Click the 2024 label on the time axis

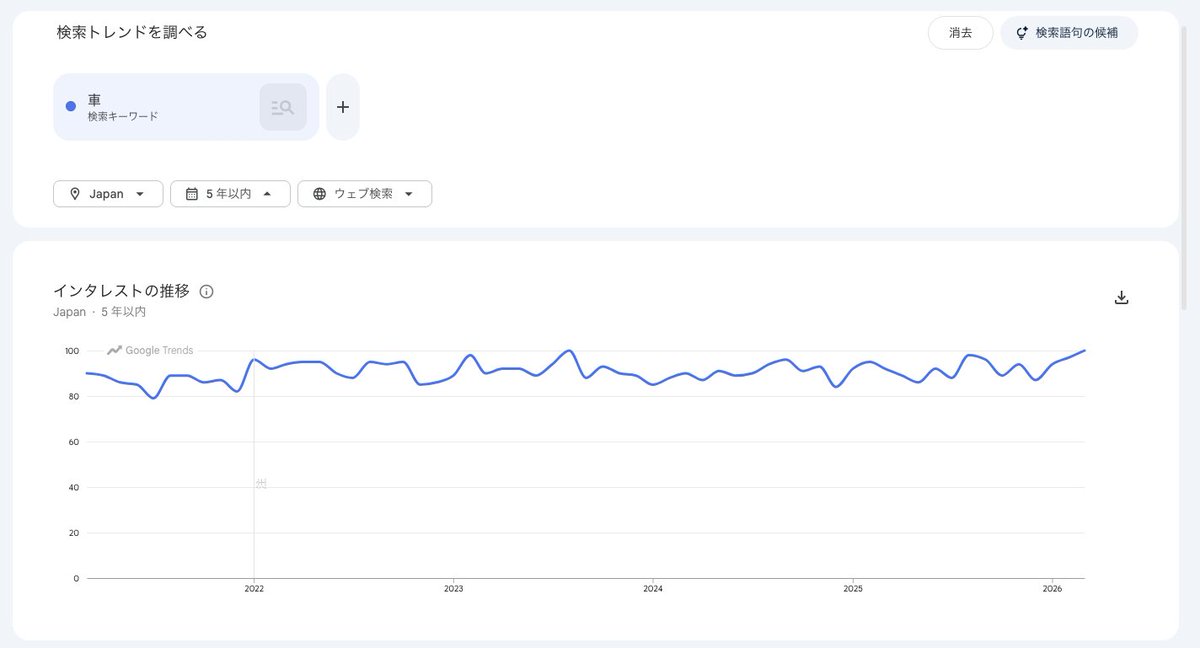point(653,589)
